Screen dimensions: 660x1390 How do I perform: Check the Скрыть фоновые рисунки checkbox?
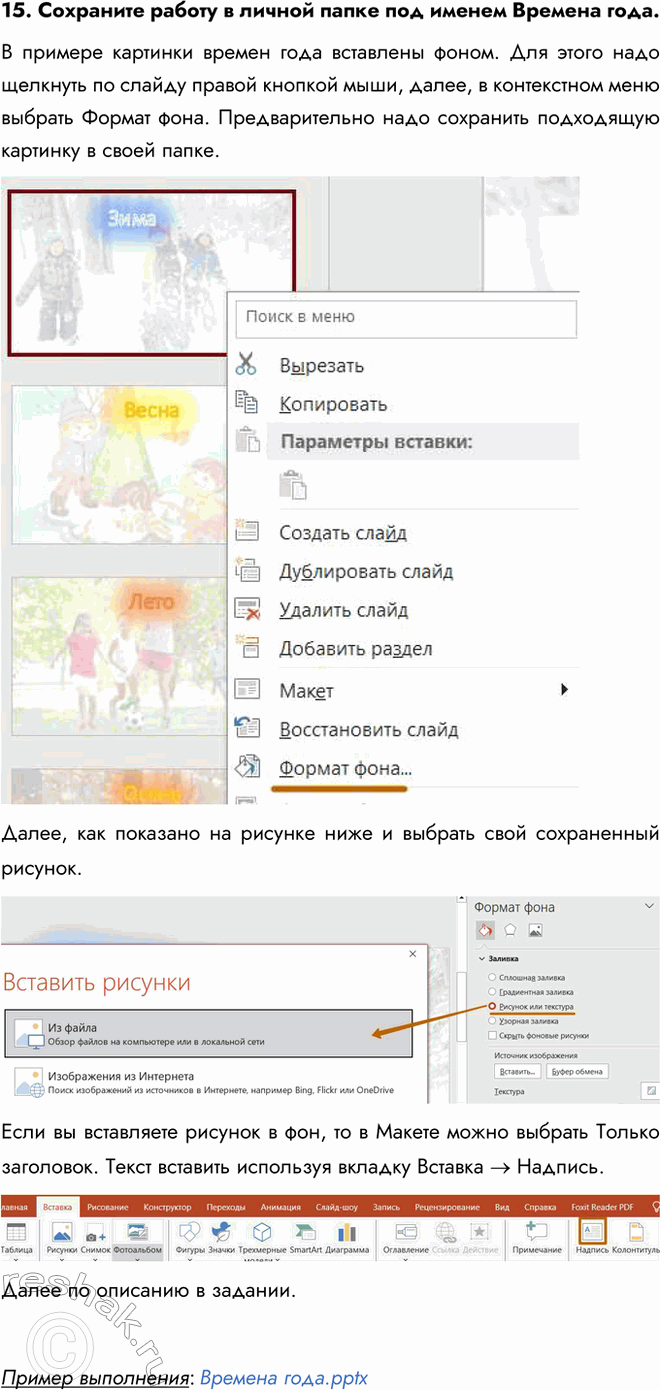(x=491, y=1036)
